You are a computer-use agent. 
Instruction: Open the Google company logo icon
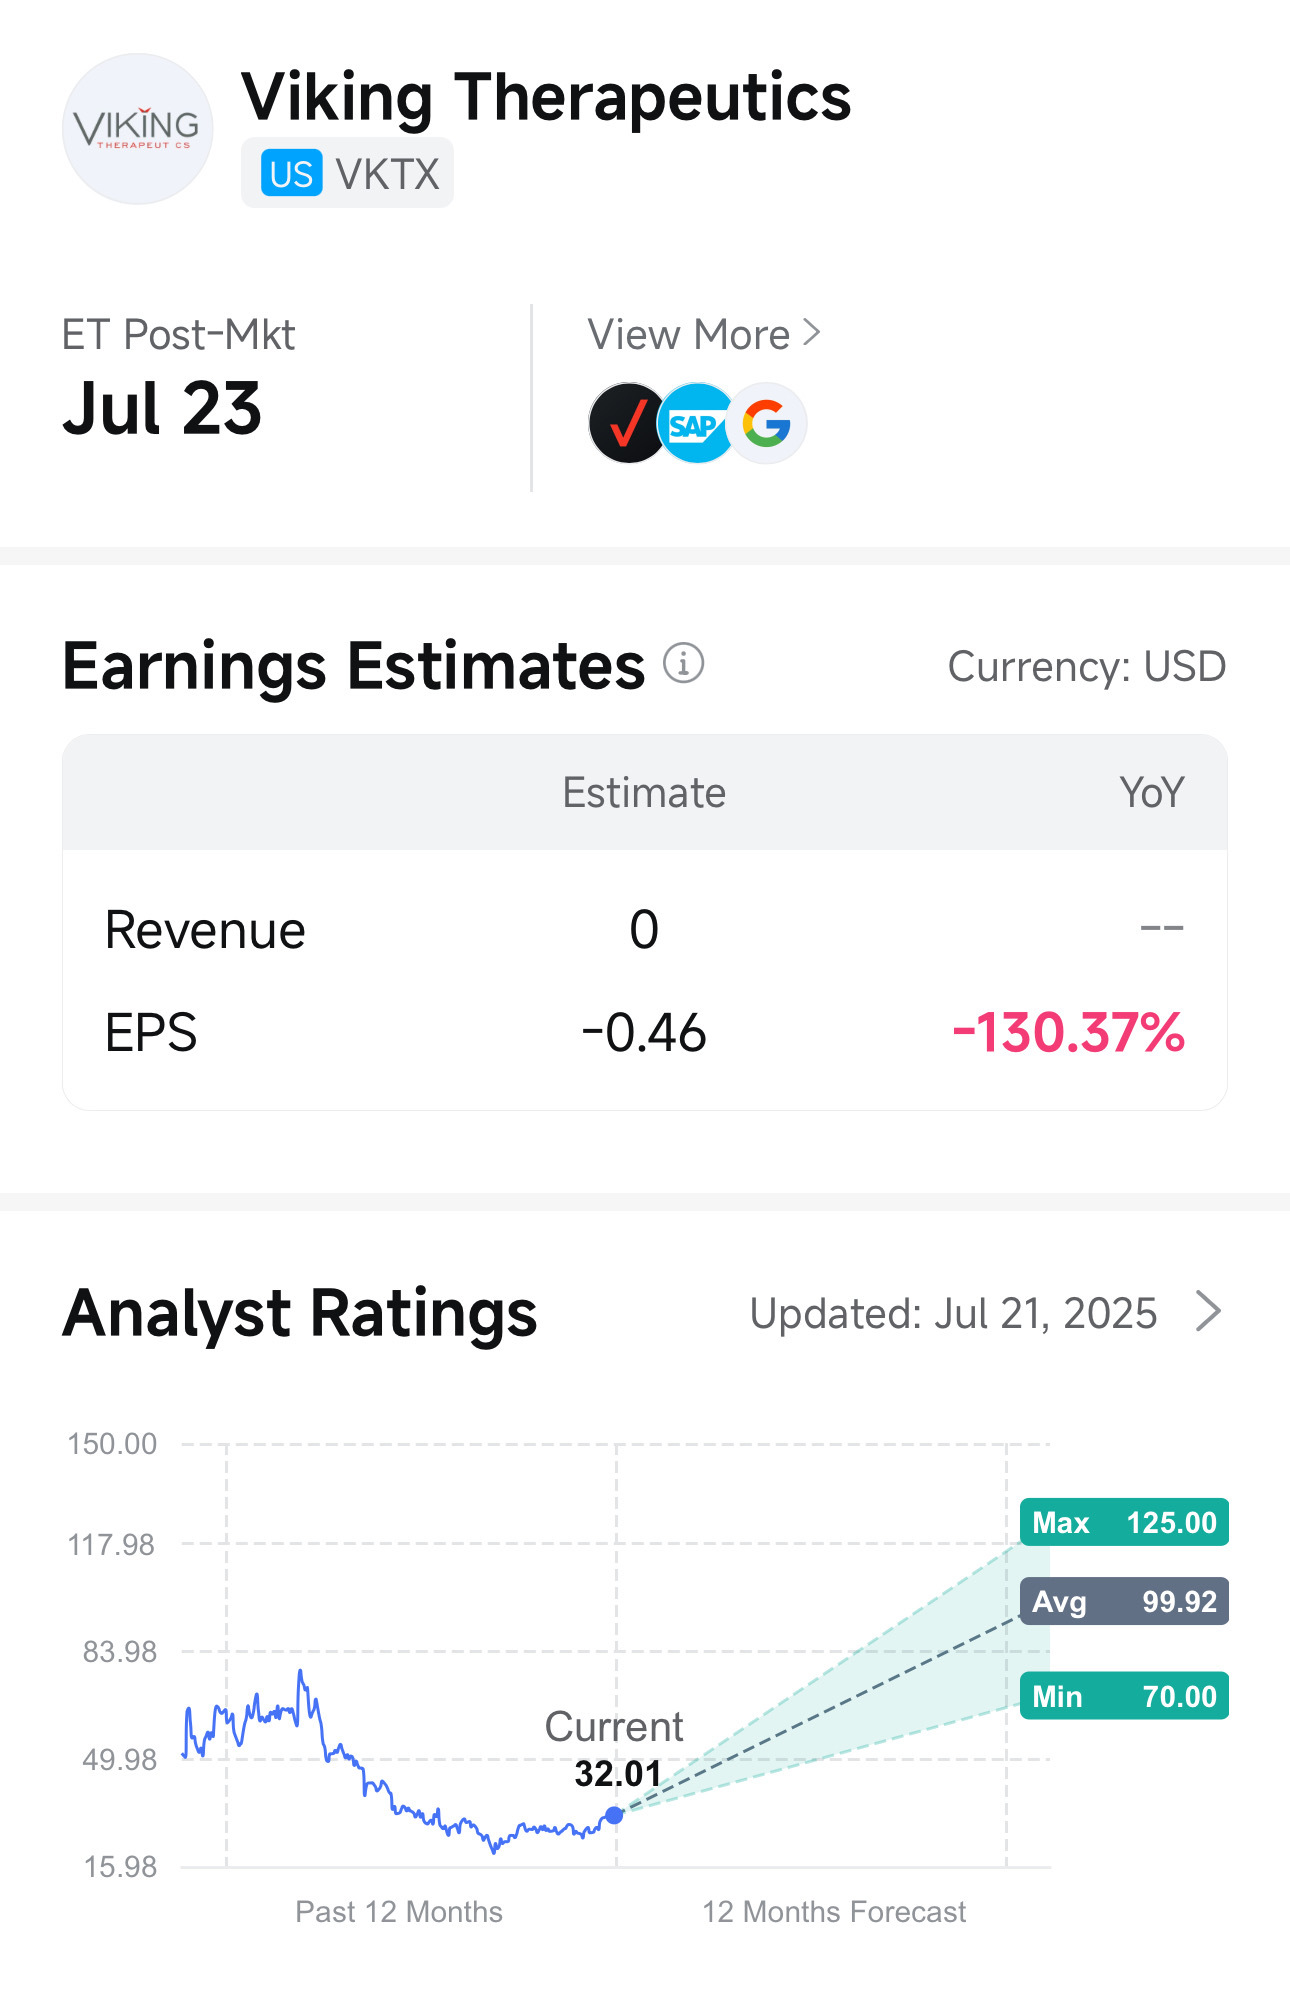[766, 423]
